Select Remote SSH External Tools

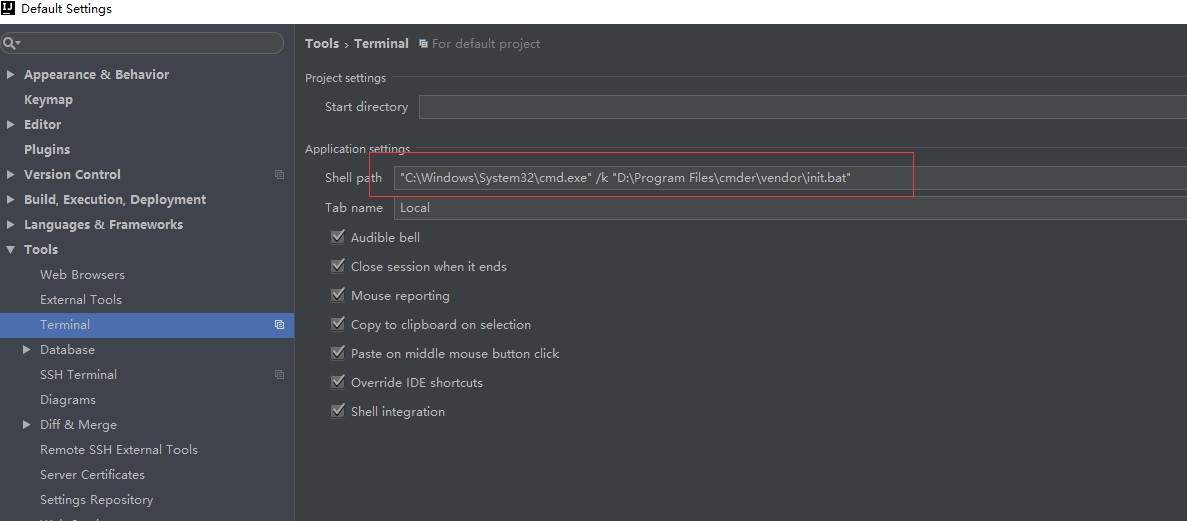point(119,449)
